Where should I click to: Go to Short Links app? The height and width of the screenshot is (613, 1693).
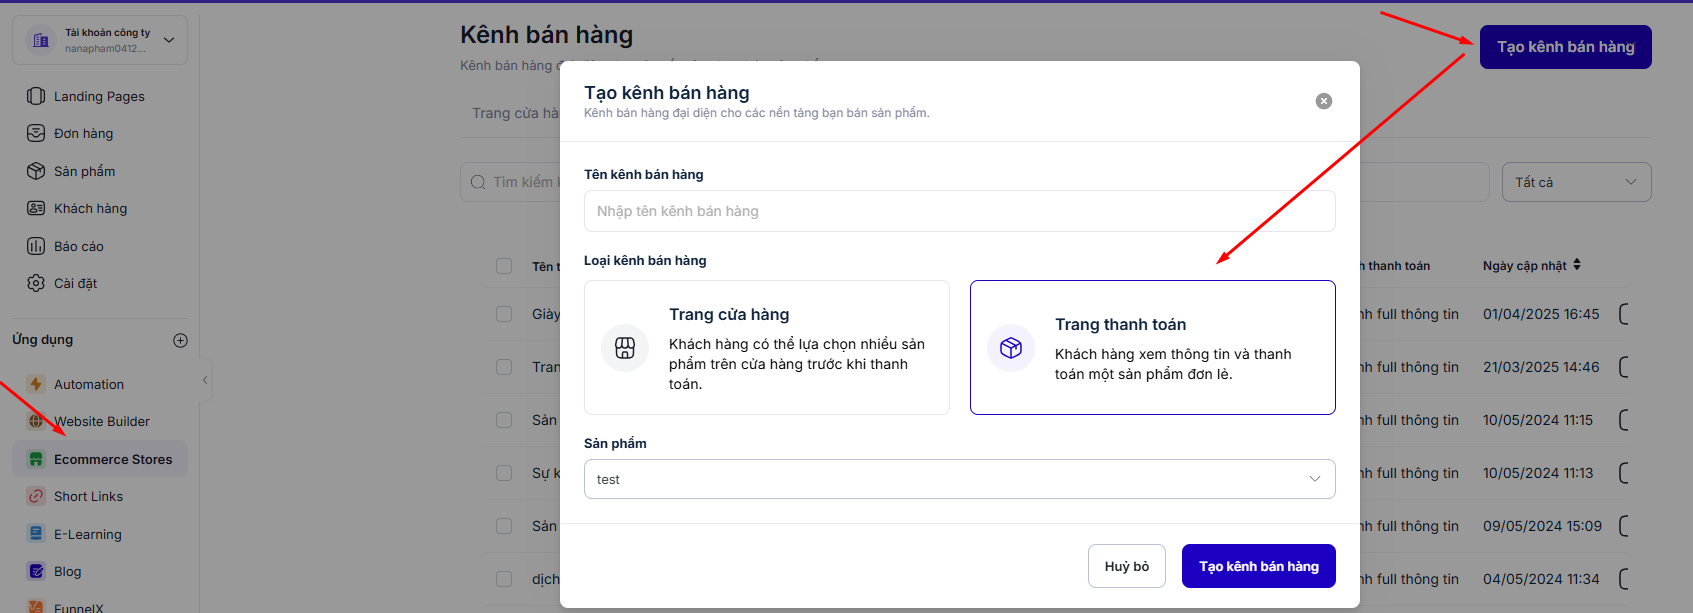click(x=88, y=496)
